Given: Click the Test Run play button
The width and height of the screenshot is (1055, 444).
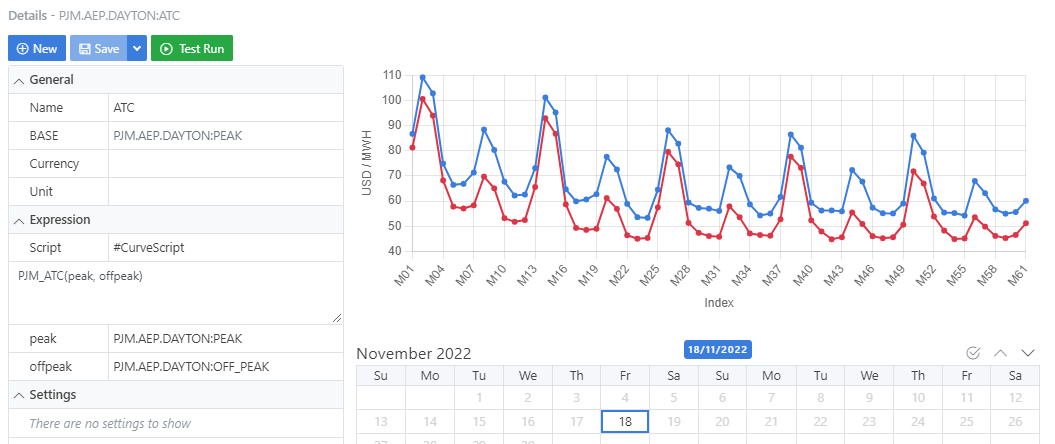Looking at the screenshot, I should (x=192, y=48).
